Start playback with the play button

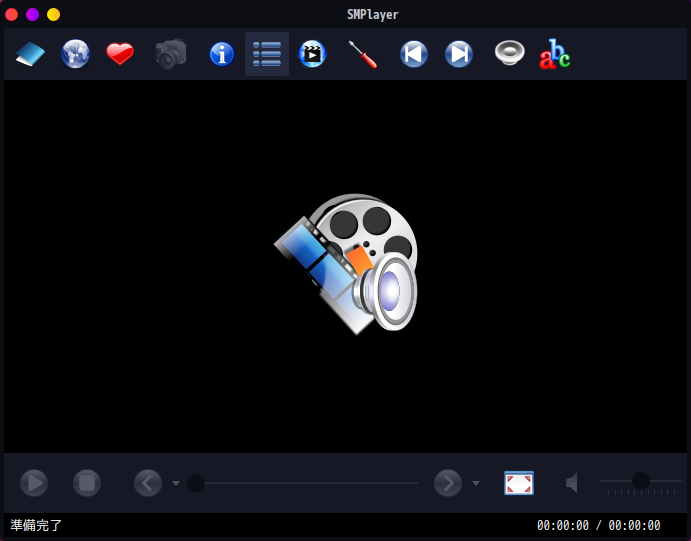click(34, 483)
